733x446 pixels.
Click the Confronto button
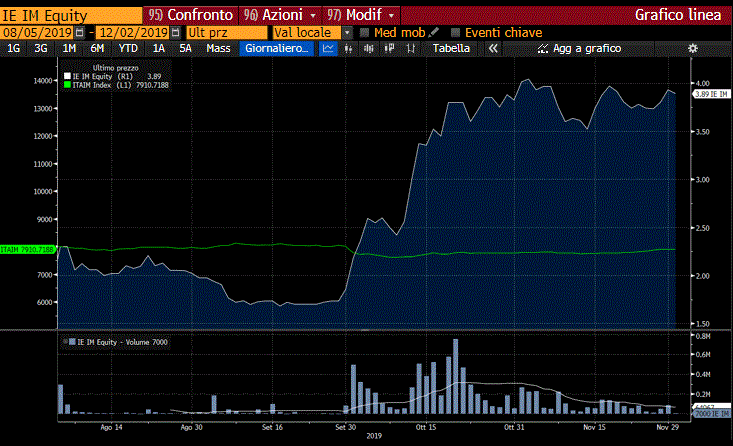pyautogui.click(x=192, y=16)
